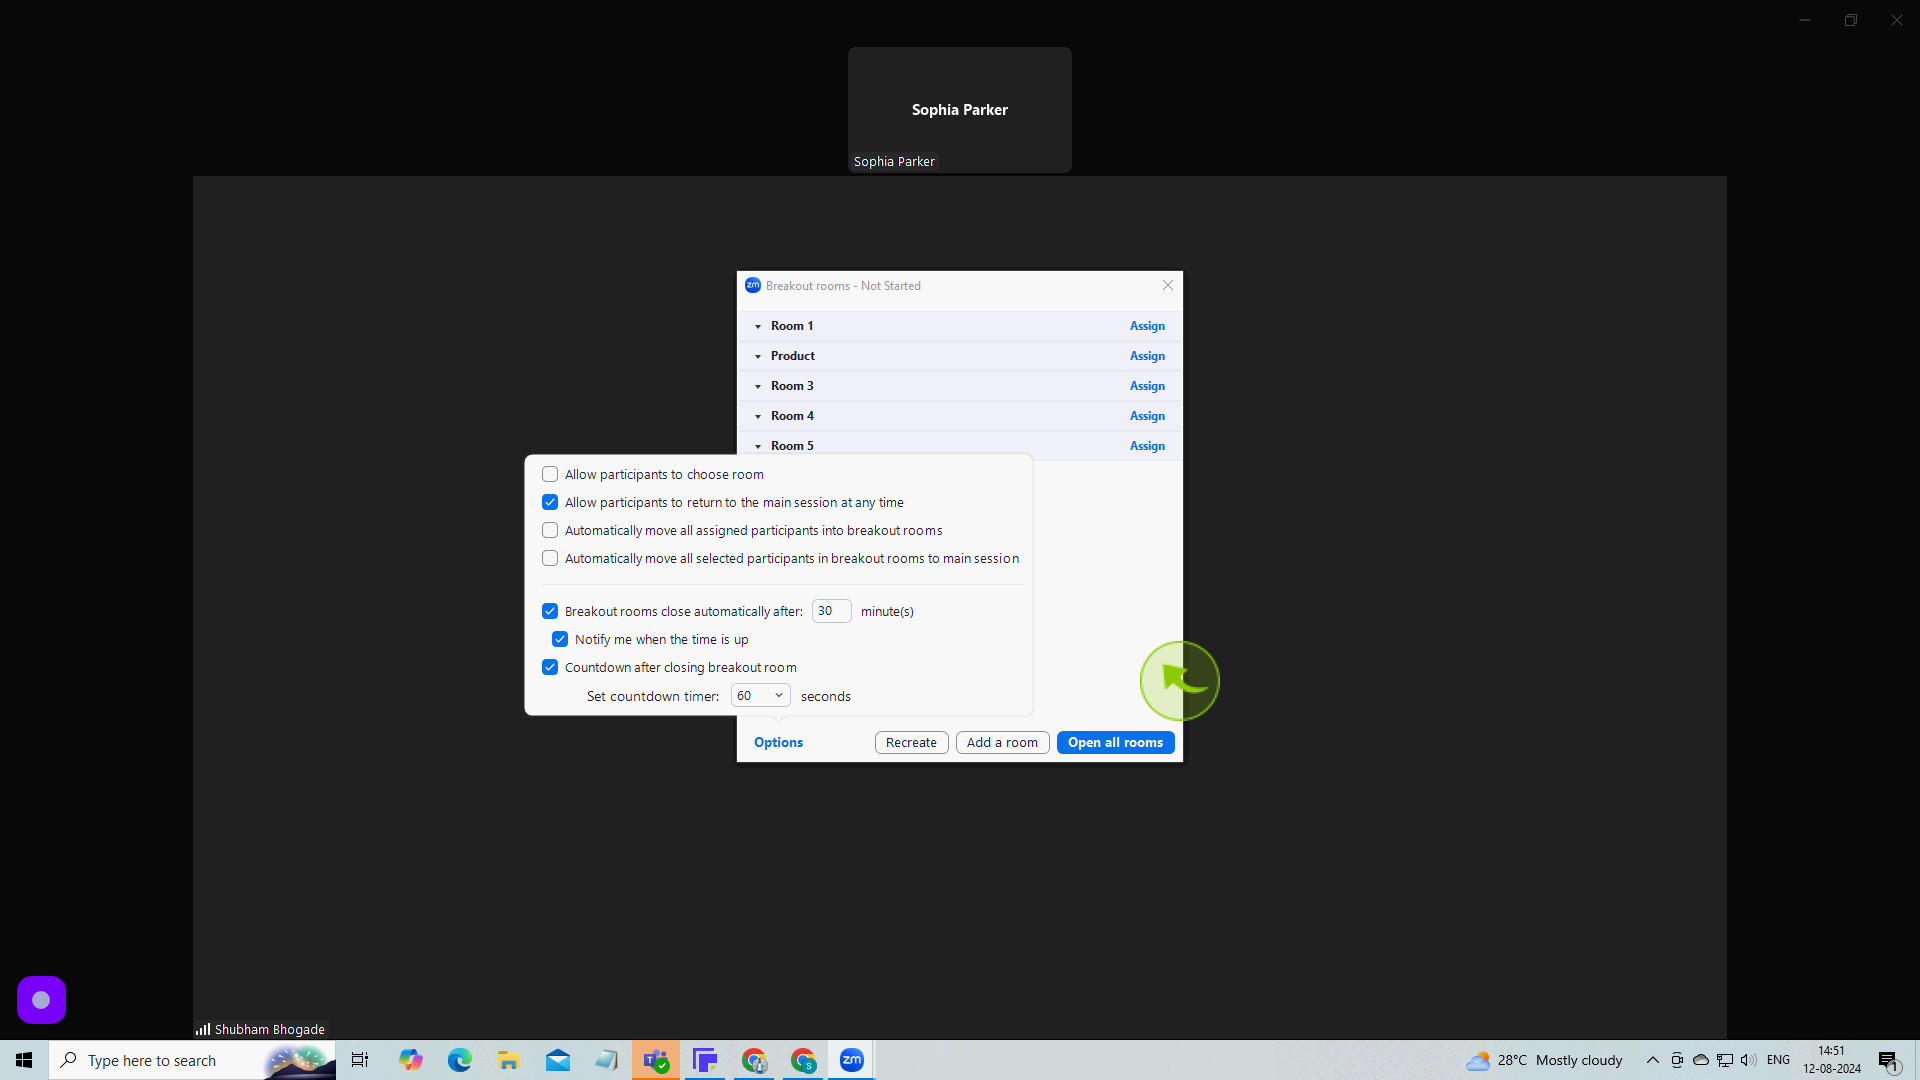Open Mail app from taskbar
Image resolution: width=1920 pixels, height=1080 pixels.
click(557, 1060)
